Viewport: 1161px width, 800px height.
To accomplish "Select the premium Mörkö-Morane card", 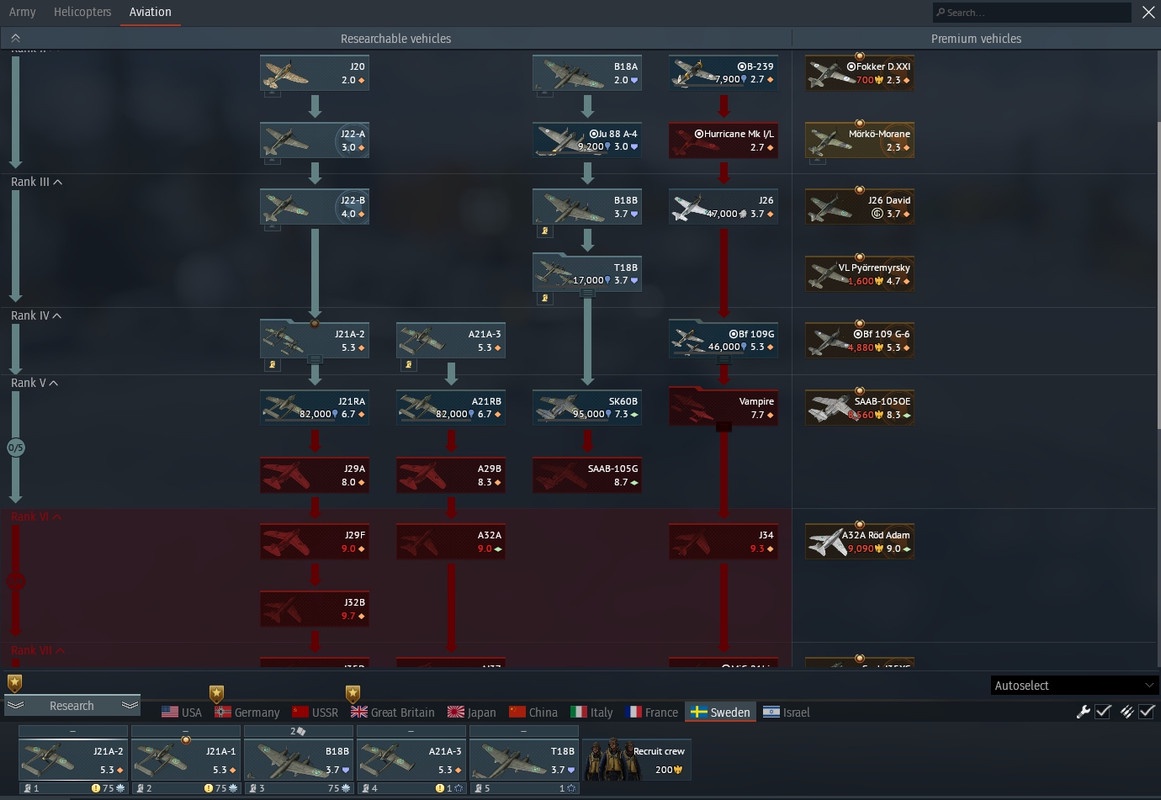I will point(860,140).
